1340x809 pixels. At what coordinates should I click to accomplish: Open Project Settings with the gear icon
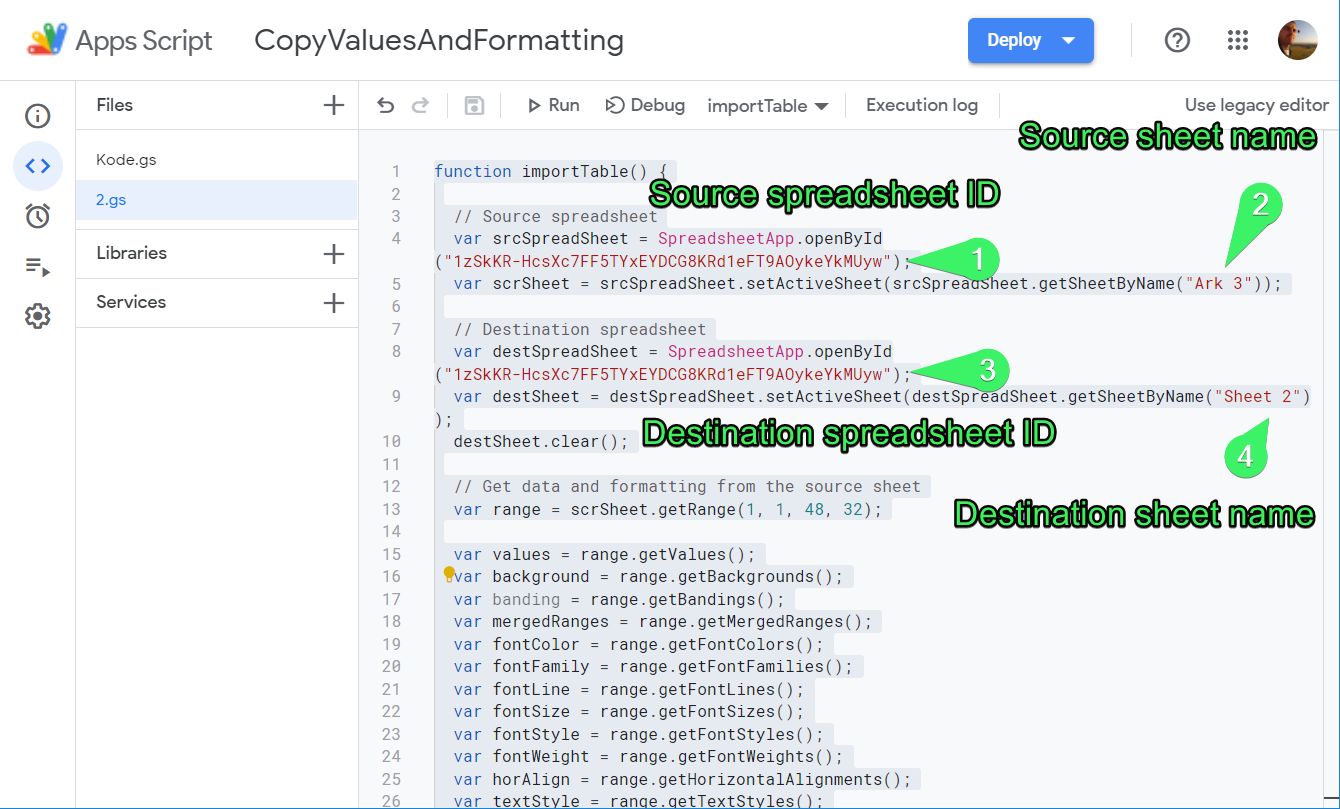pos(37,316)
